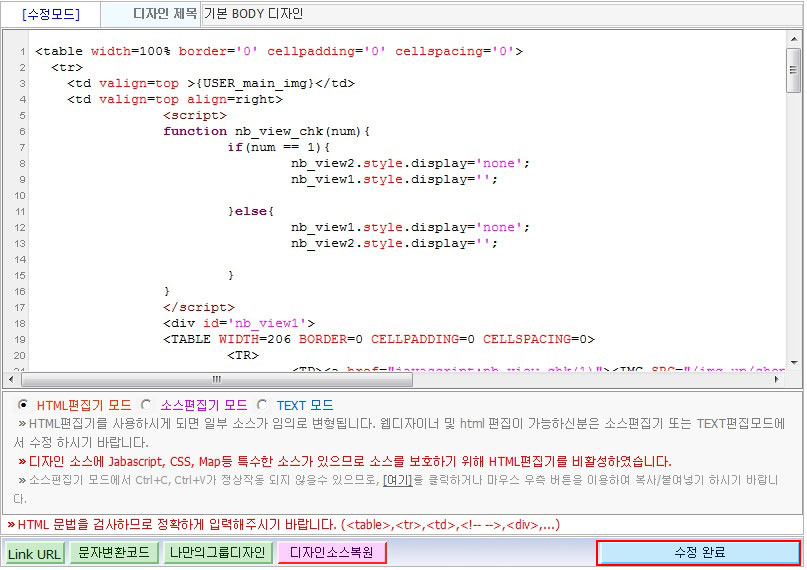The height and width of the screenshot is (570, 807).
Task: Select the 소스편집기 모드 radio button
Action: 146,405
